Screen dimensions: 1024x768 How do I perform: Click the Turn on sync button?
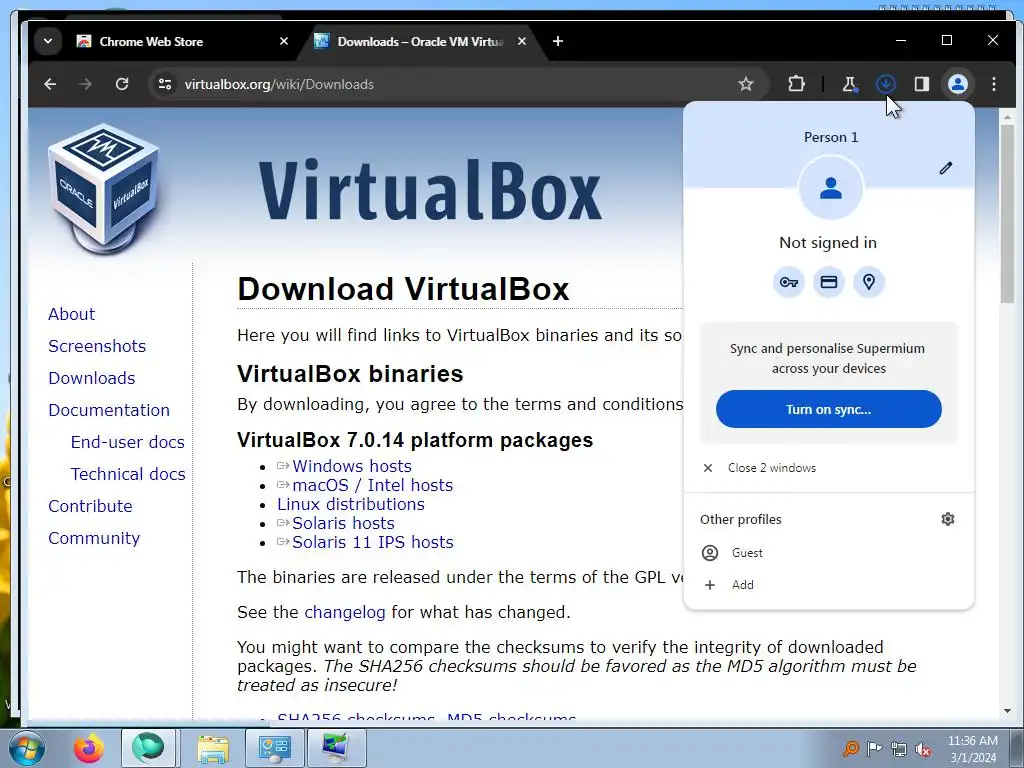[x=829, y=409]
